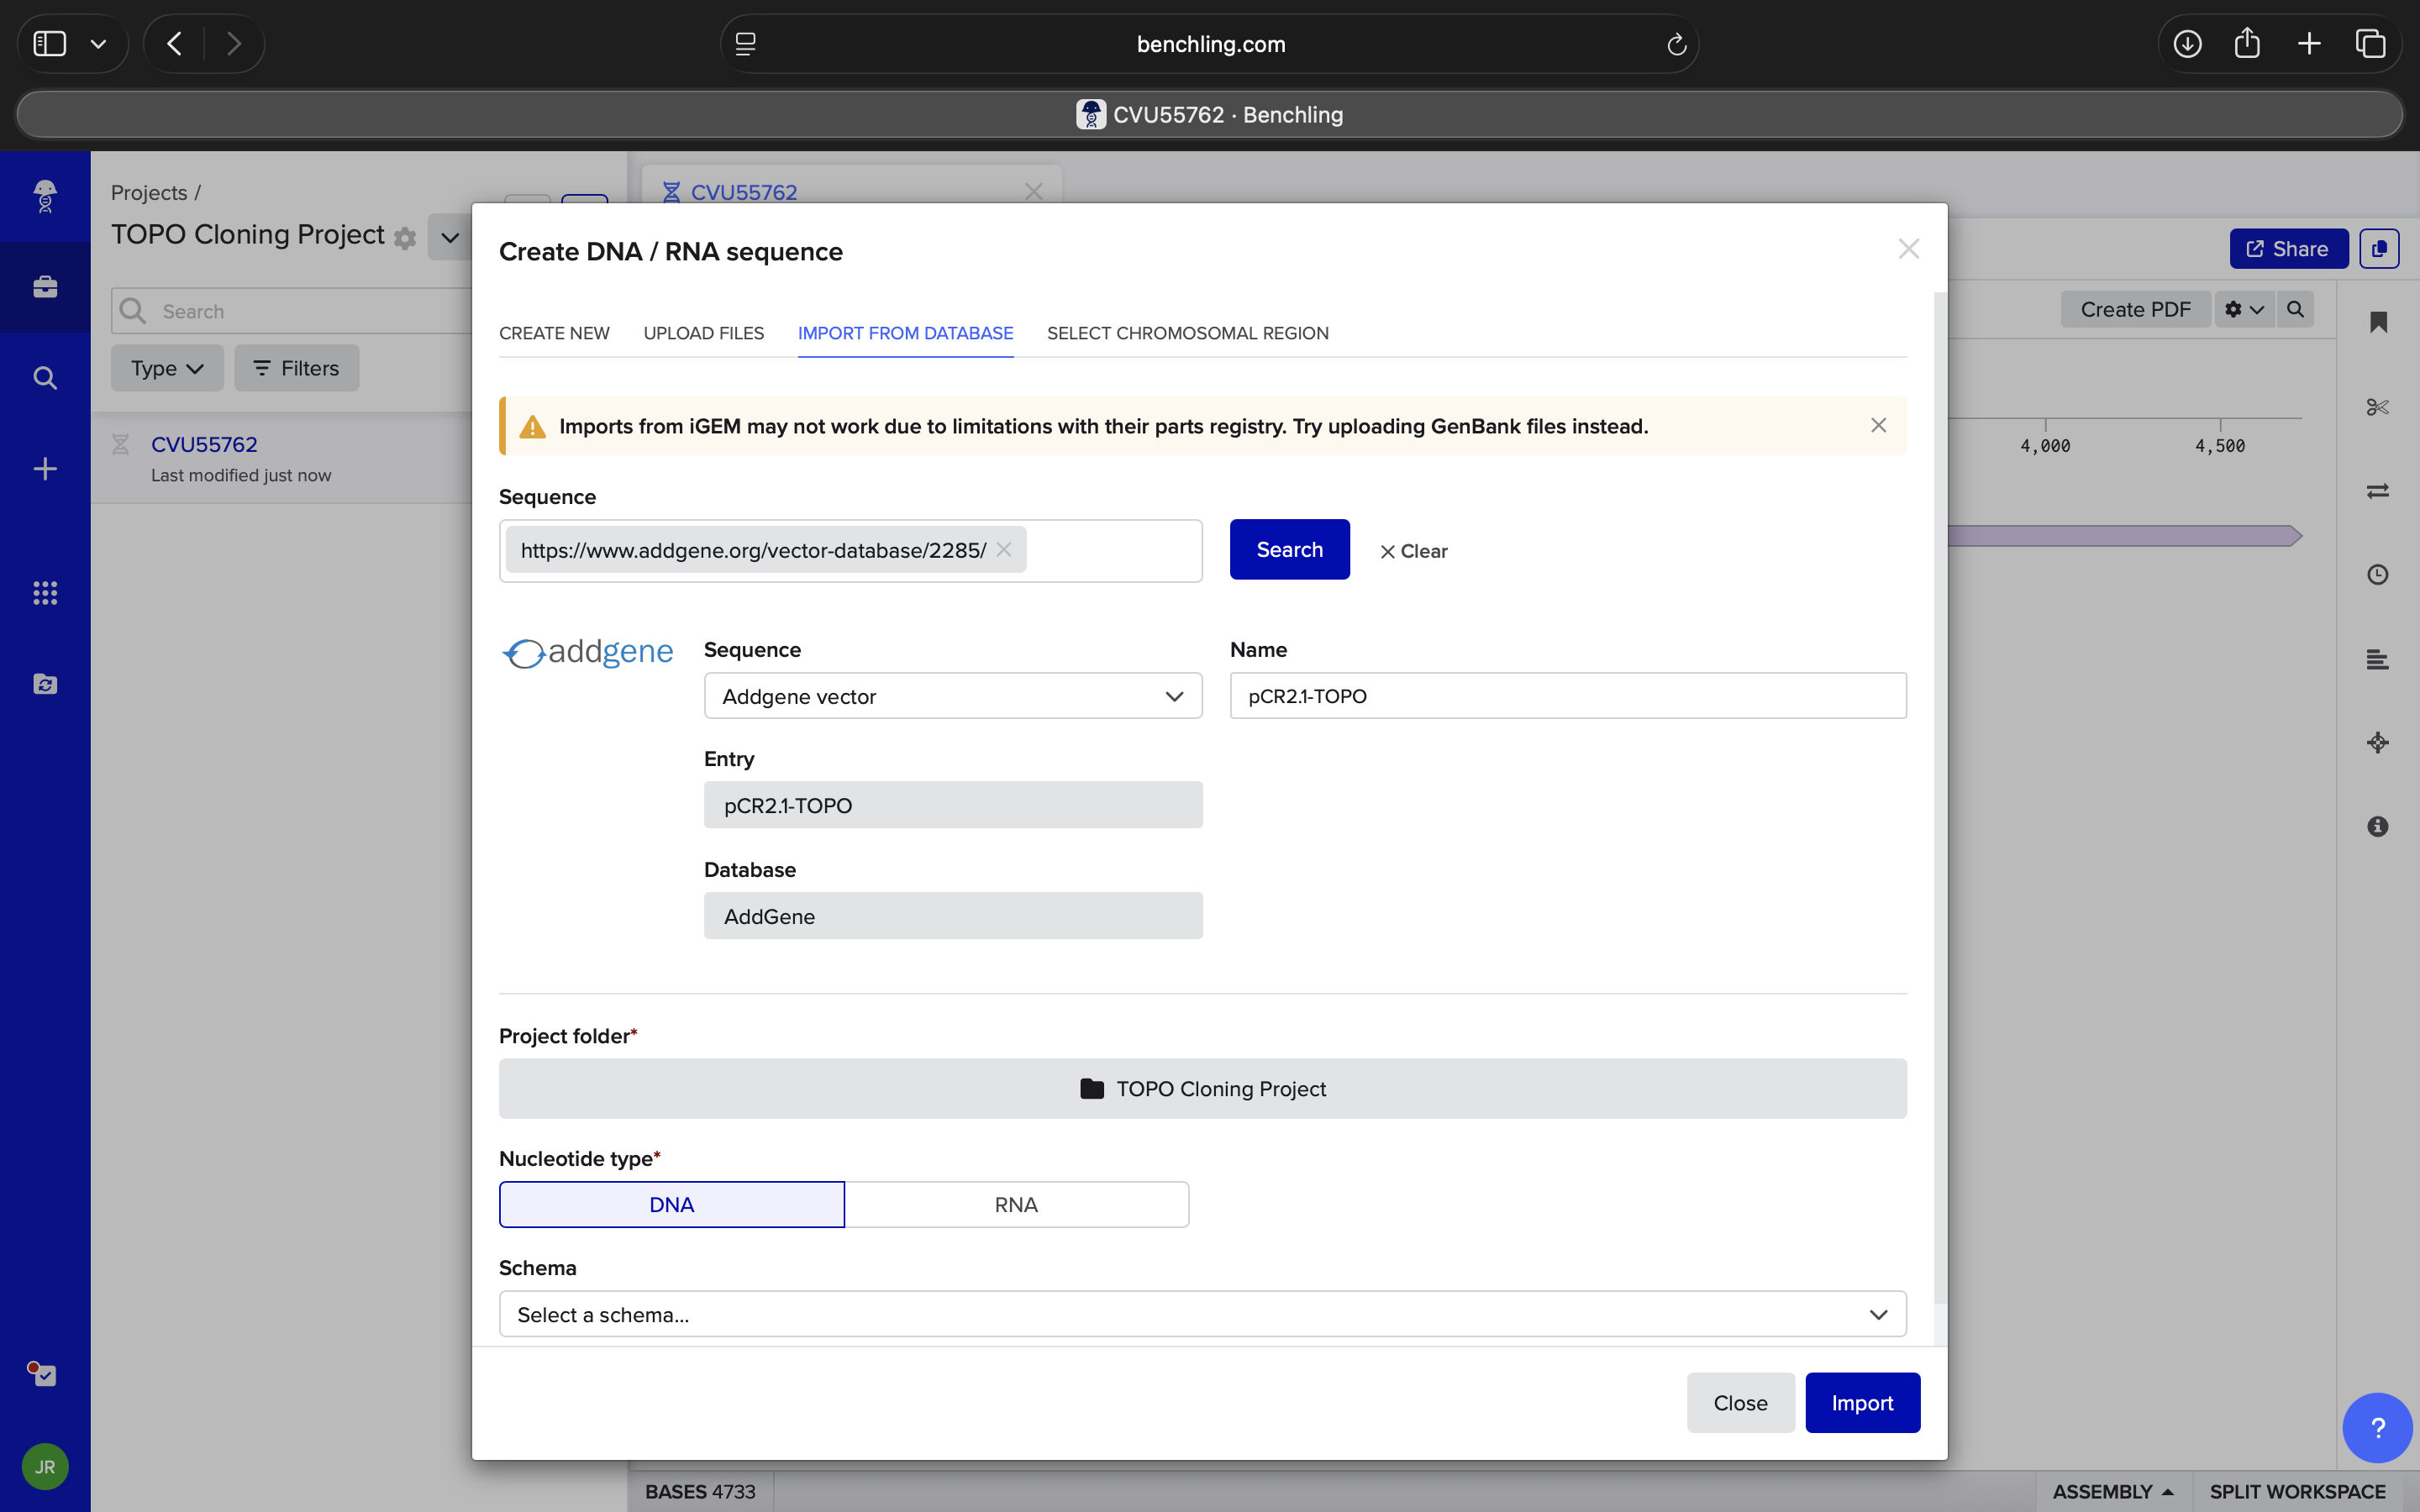The image size is (2420, 1512).
Task: Remove the addgene URL chip from Sequence field
Action: click(x=1004, y=550)
